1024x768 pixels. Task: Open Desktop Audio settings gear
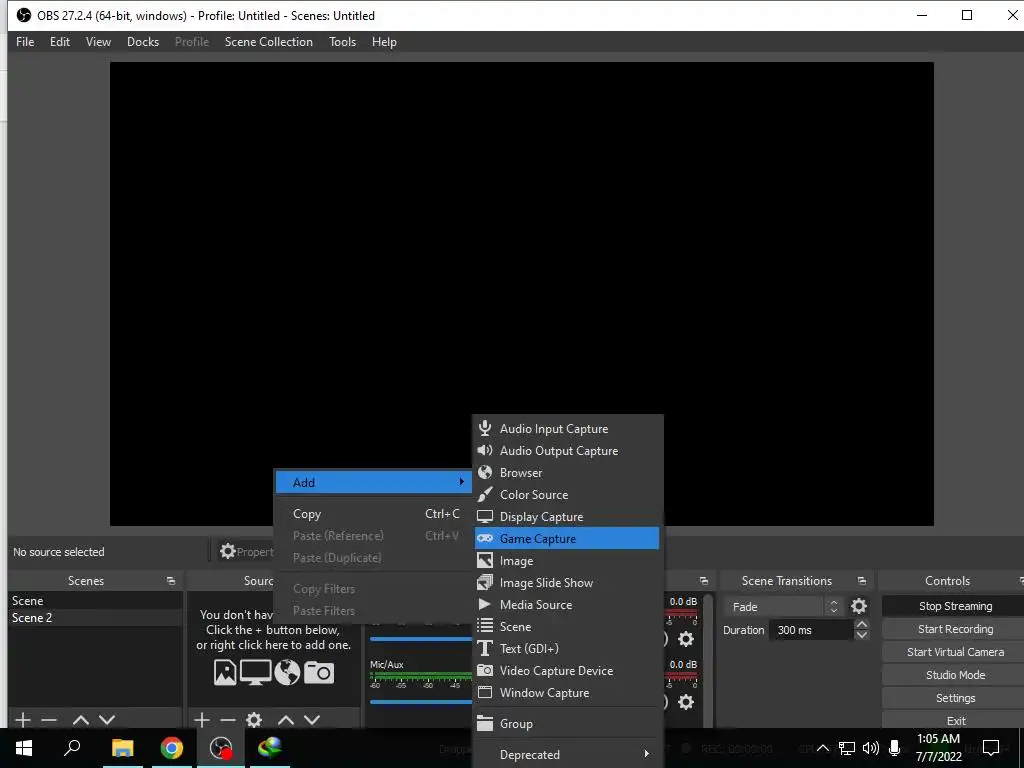[x=686, y=639]
